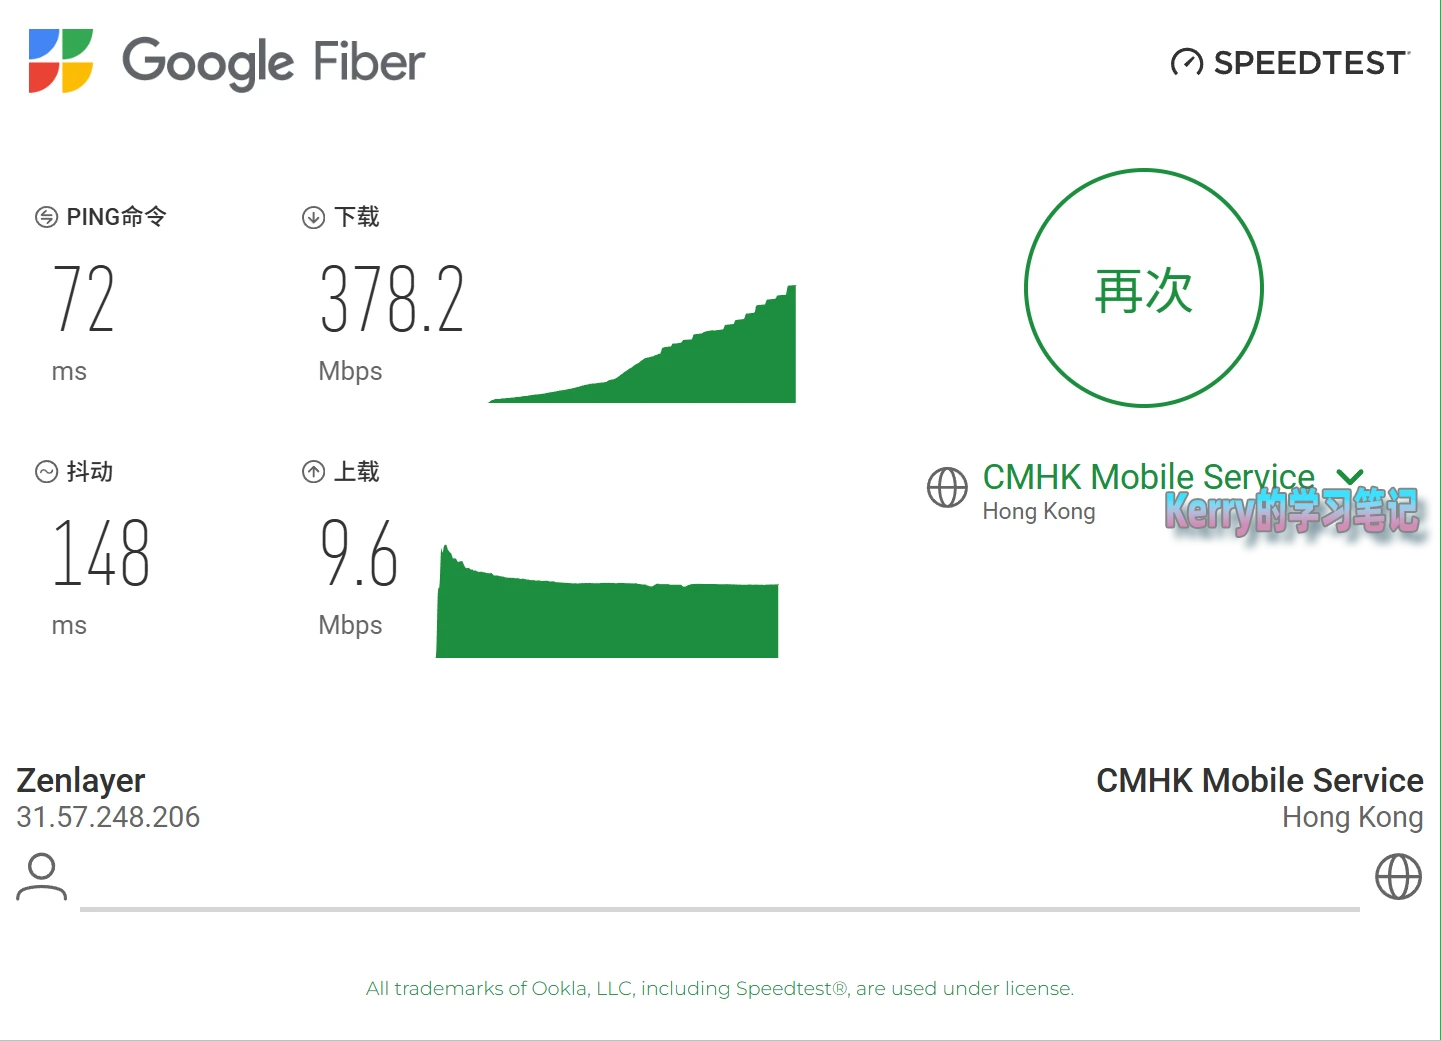Open the CMHK Mobile Service server selector

point(1148,477)
